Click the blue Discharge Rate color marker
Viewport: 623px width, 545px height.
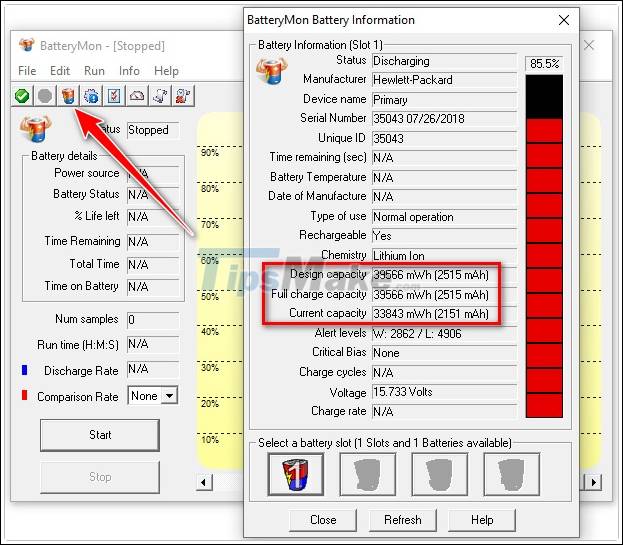(25, 370)
